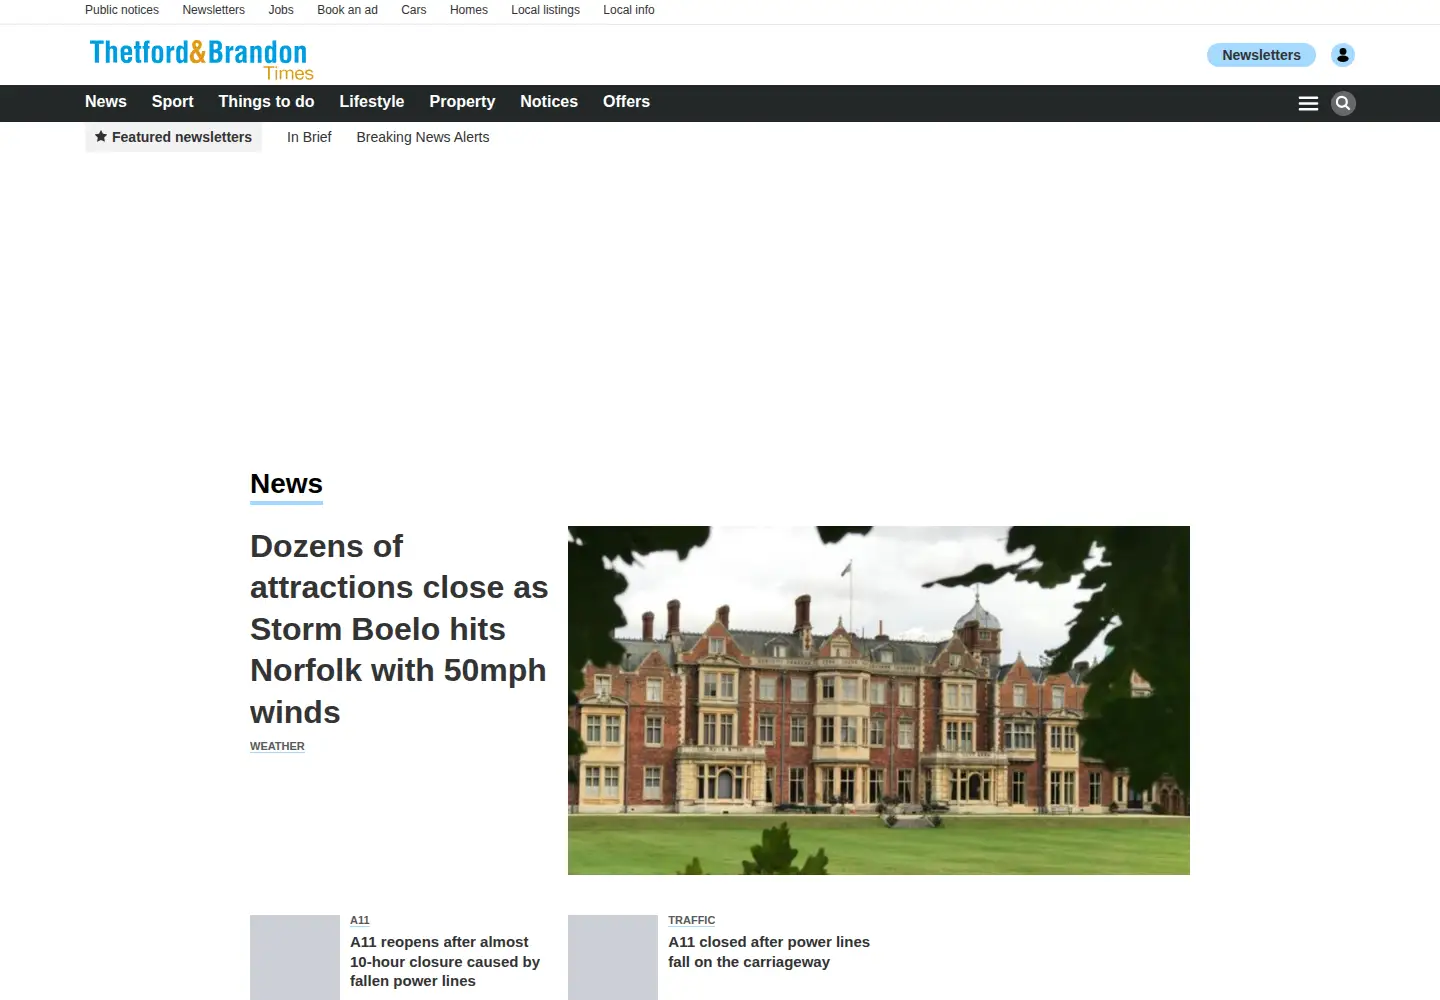The image size is (1440, 1000).
Task: Open the Sandringham house story image
Action: pos(879,700)
